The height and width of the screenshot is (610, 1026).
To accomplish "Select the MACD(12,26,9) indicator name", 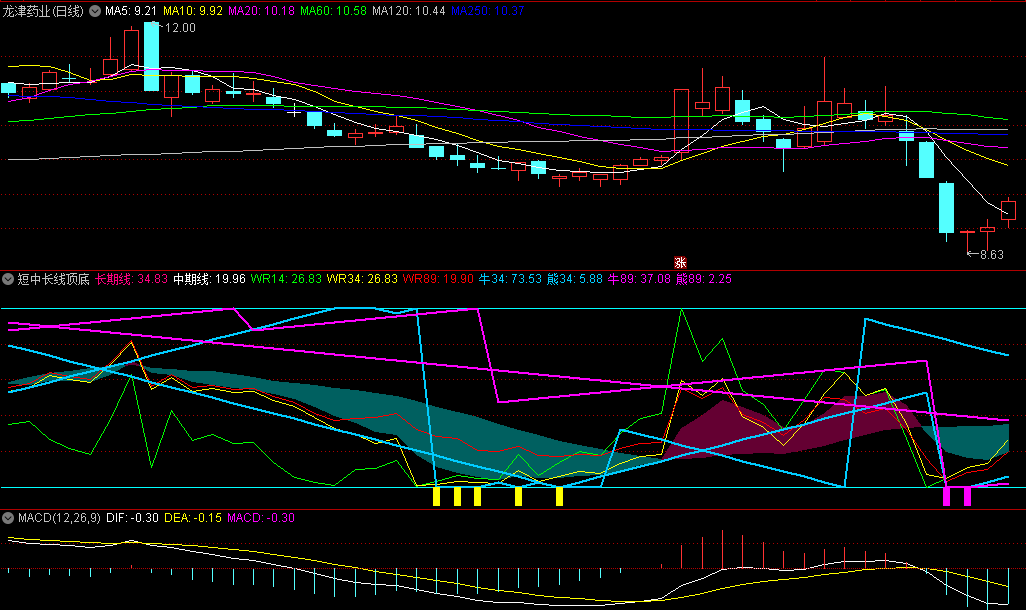I will coord(60,518).
